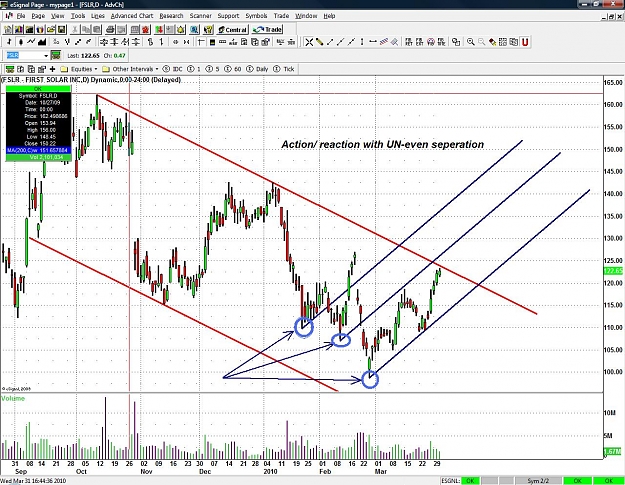Open the Window menu
Image resolution: width=625 pixels, height=485 pixels.
click(x=306, y=16)
